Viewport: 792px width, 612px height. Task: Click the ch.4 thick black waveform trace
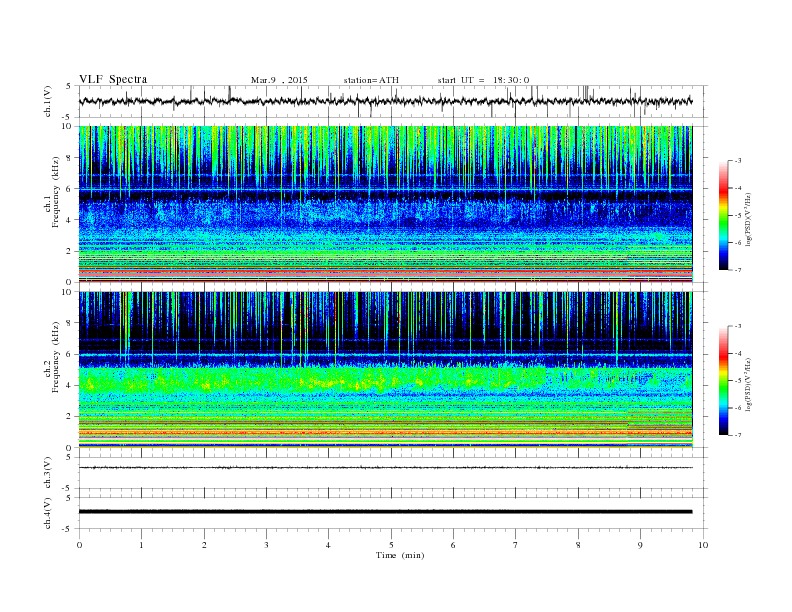(385, 512)
